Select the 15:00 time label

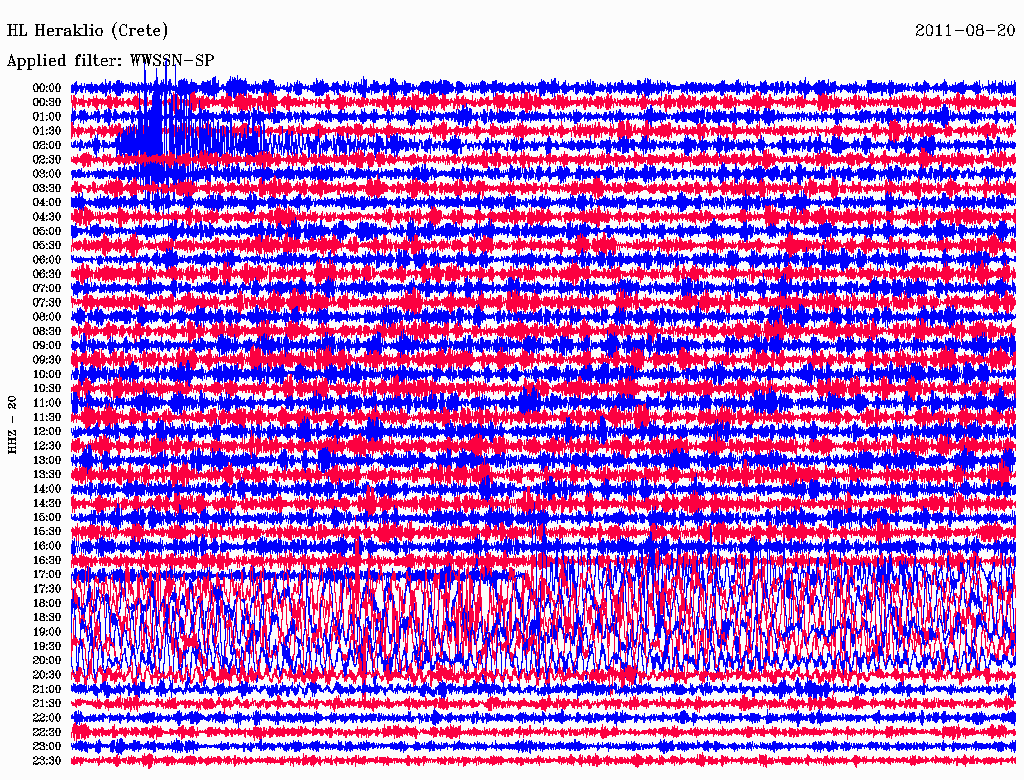(x=47, y=517)
